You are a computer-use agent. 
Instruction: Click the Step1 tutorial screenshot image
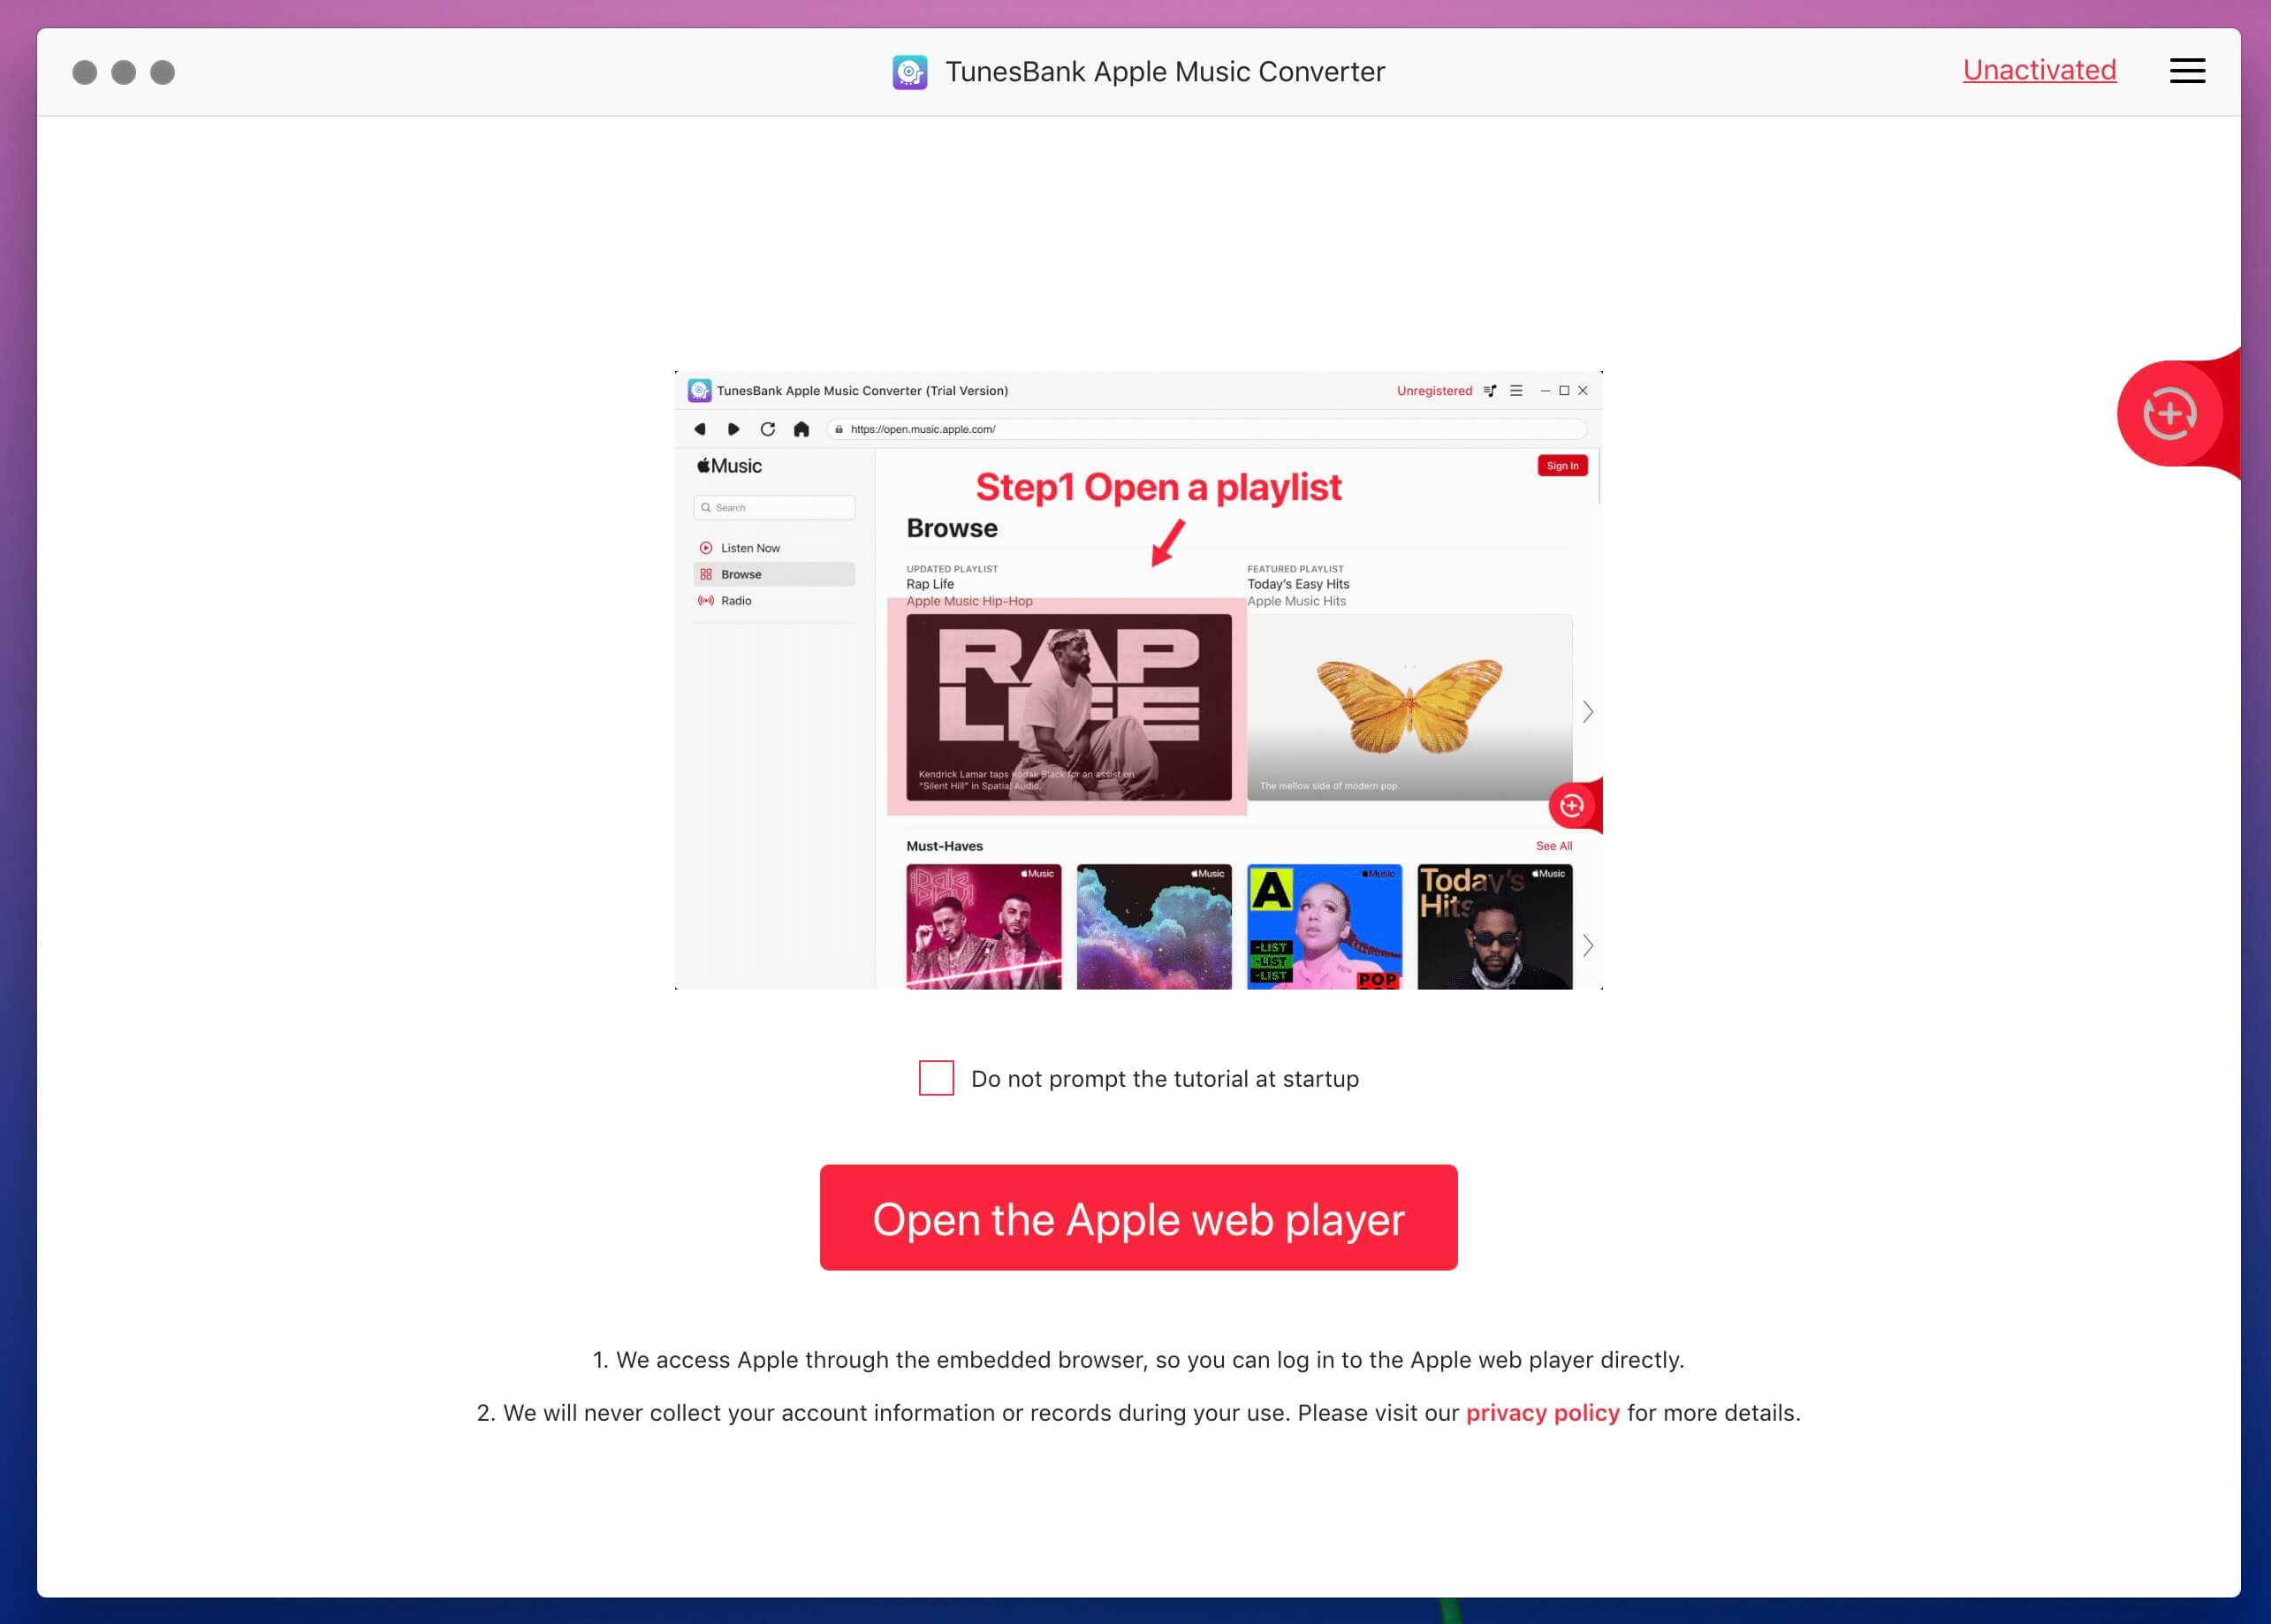[x=1138, y=680]
